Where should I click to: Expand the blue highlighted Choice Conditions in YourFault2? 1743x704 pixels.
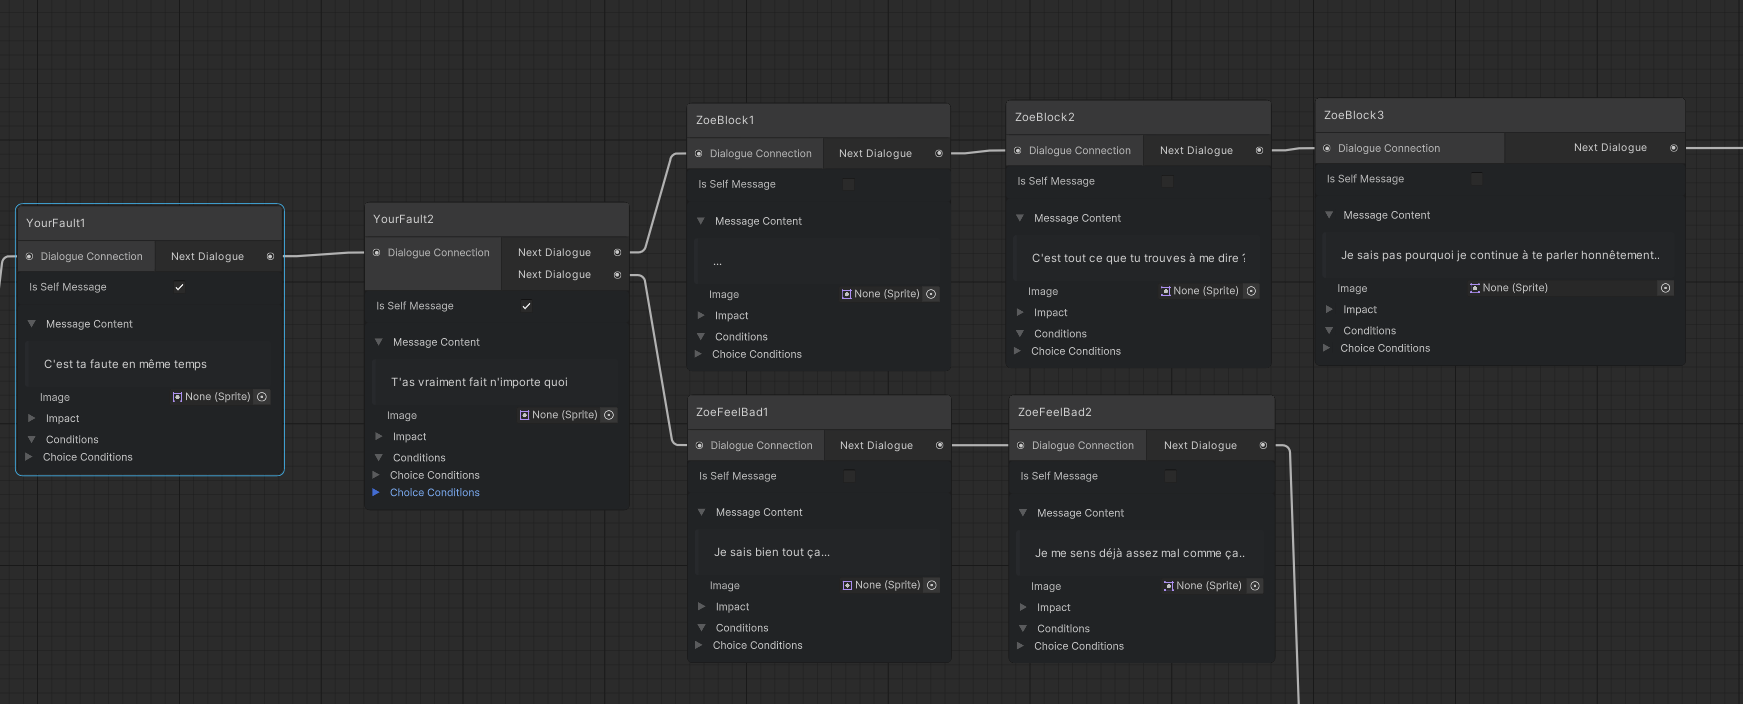376,493
